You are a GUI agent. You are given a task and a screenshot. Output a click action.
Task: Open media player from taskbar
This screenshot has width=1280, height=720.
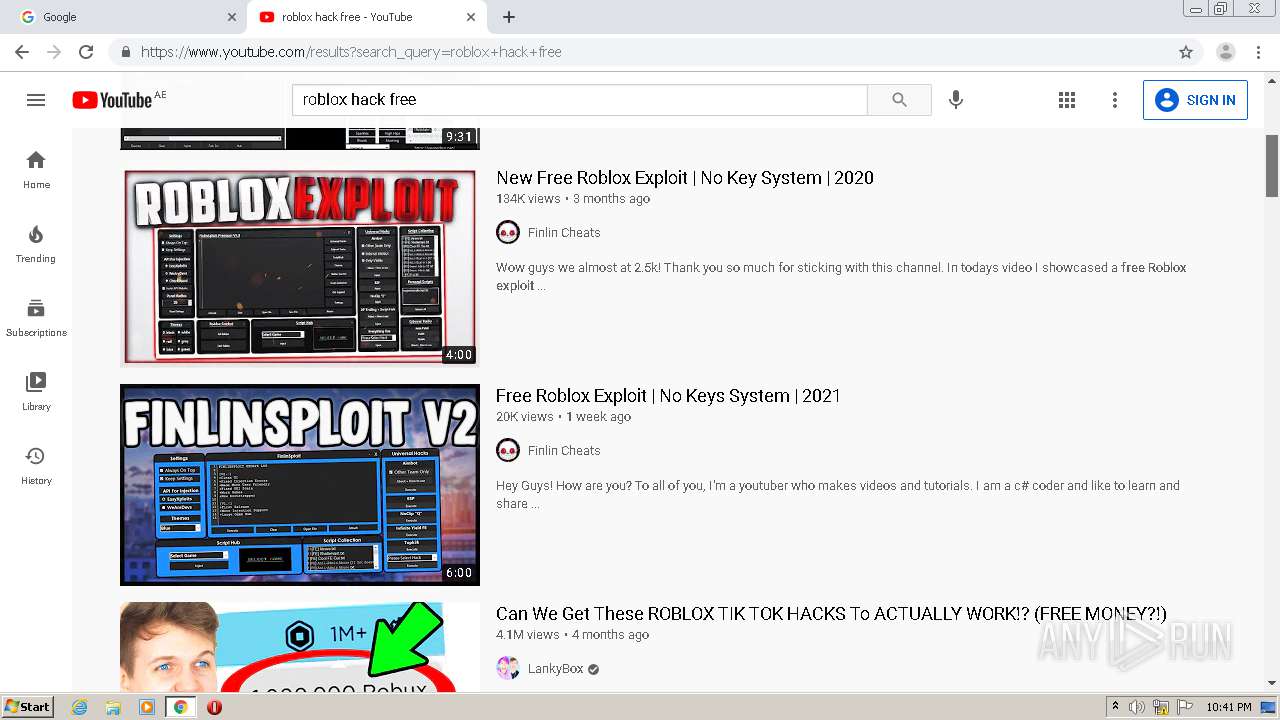(147, 707)
